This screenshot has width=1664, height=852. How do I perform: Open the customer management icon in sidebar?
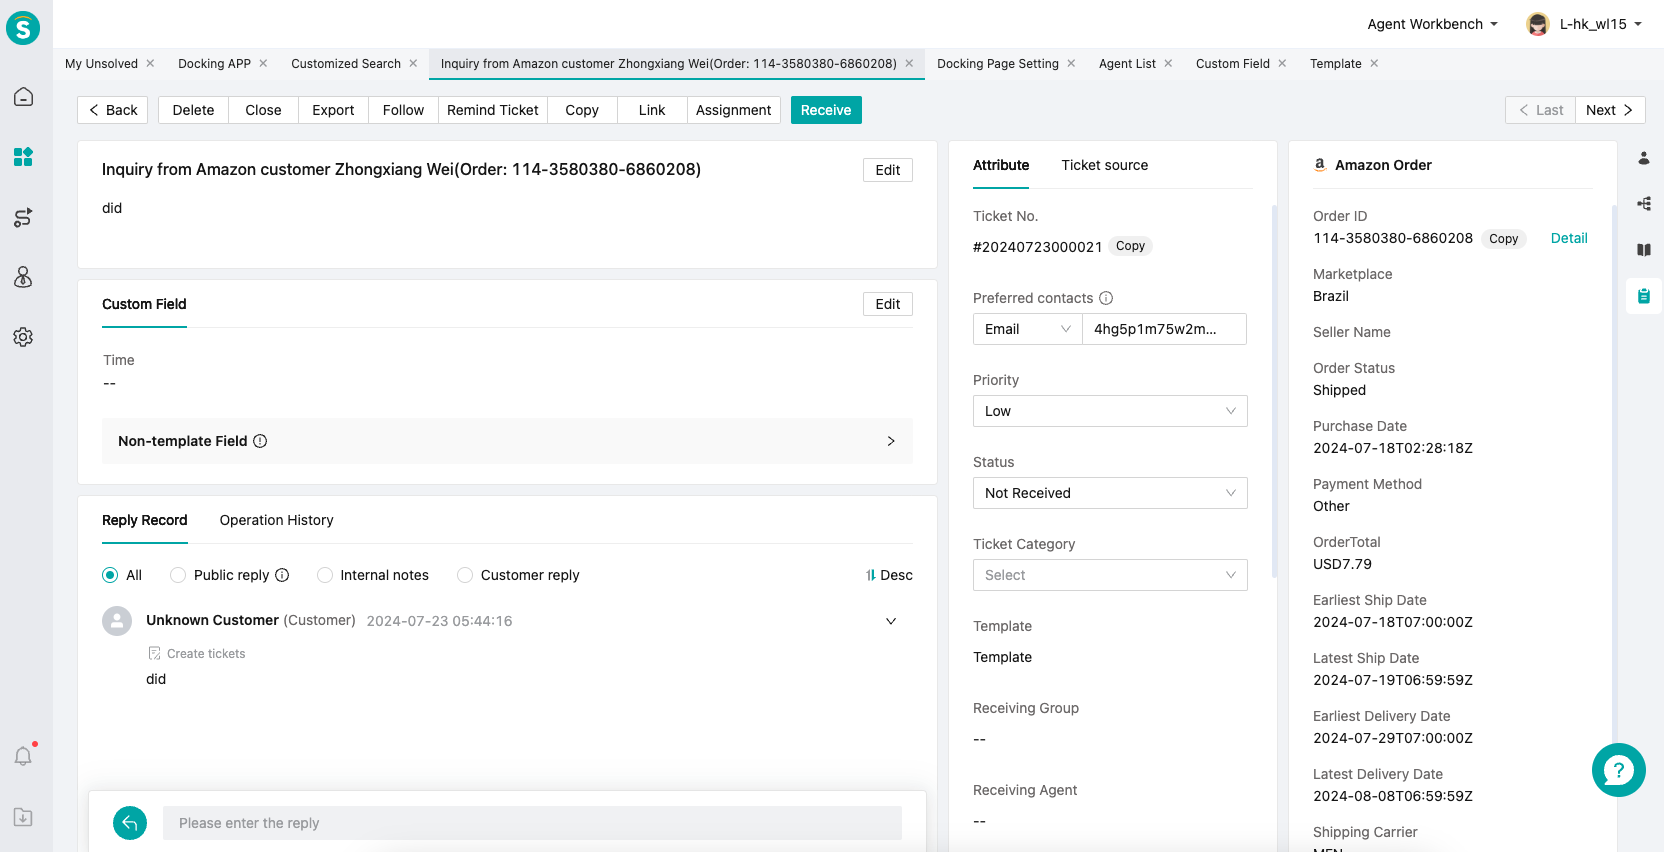[23, 277]
